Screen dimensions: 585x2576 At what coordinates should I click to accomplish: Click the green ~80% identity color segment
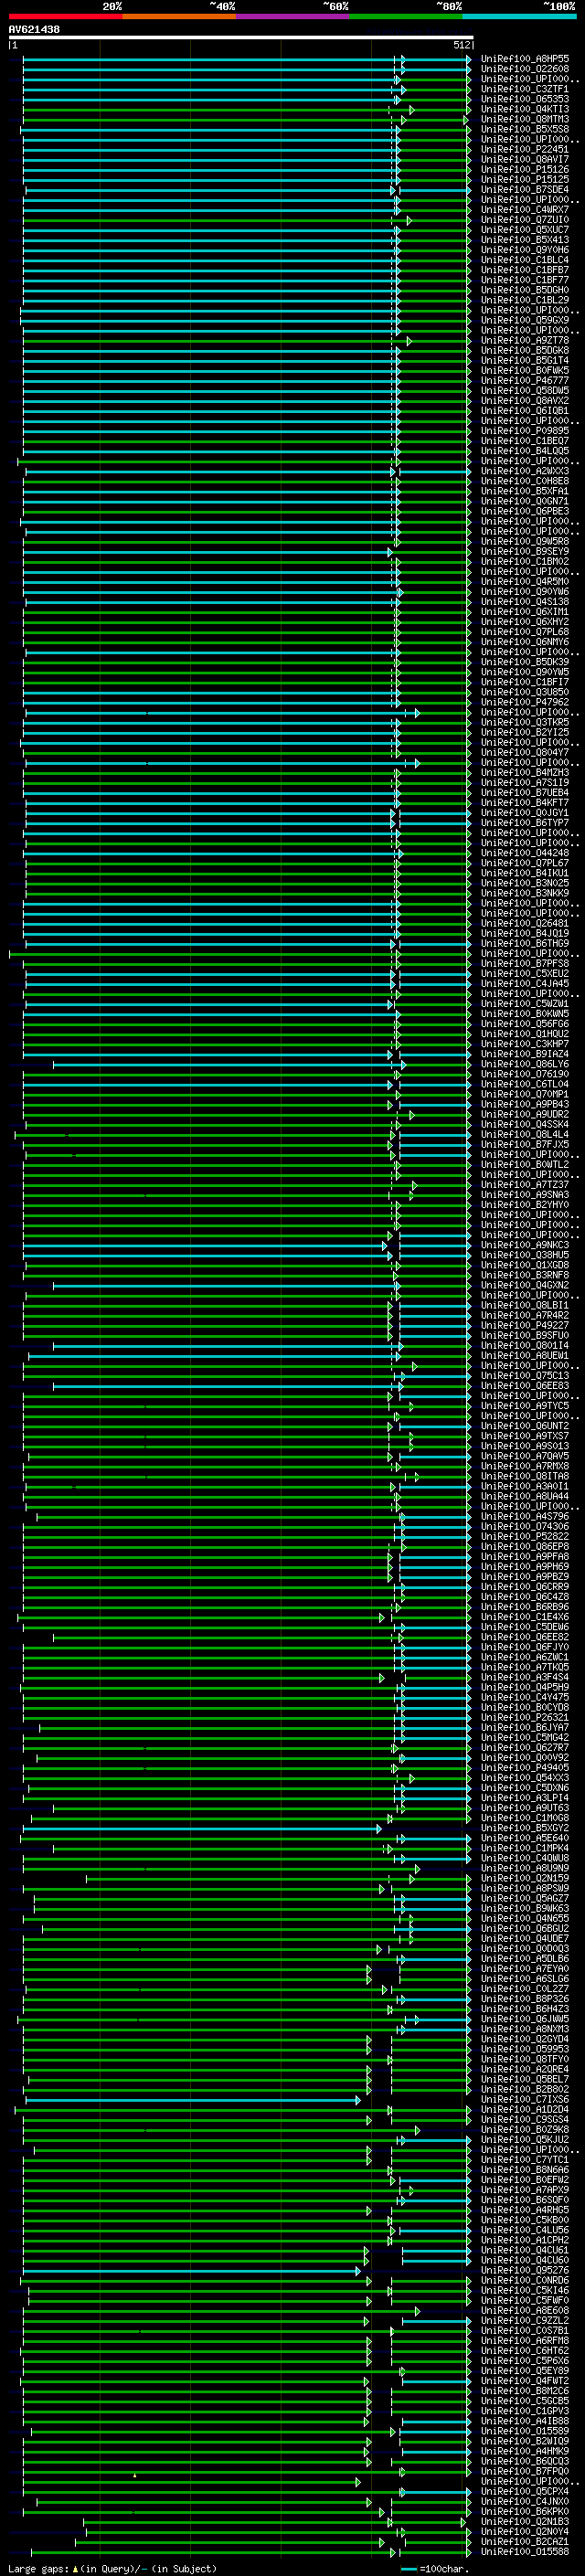coord(406,16)
